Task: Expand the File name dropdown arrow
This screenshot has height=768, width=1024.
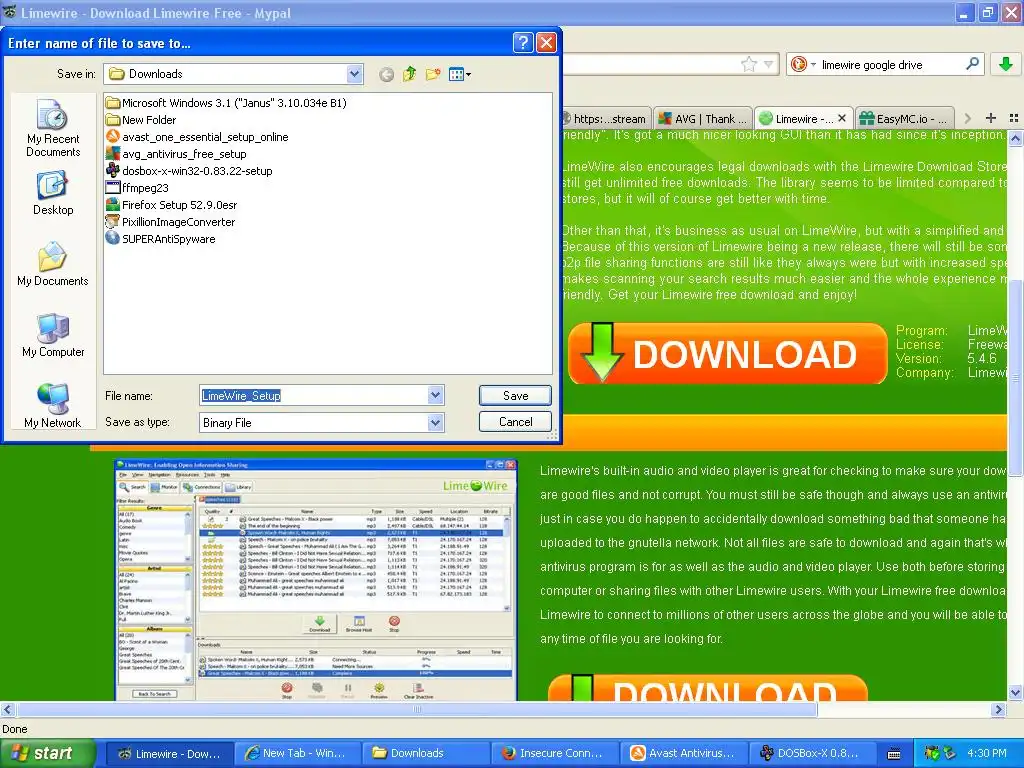Action: pos(436,395)
